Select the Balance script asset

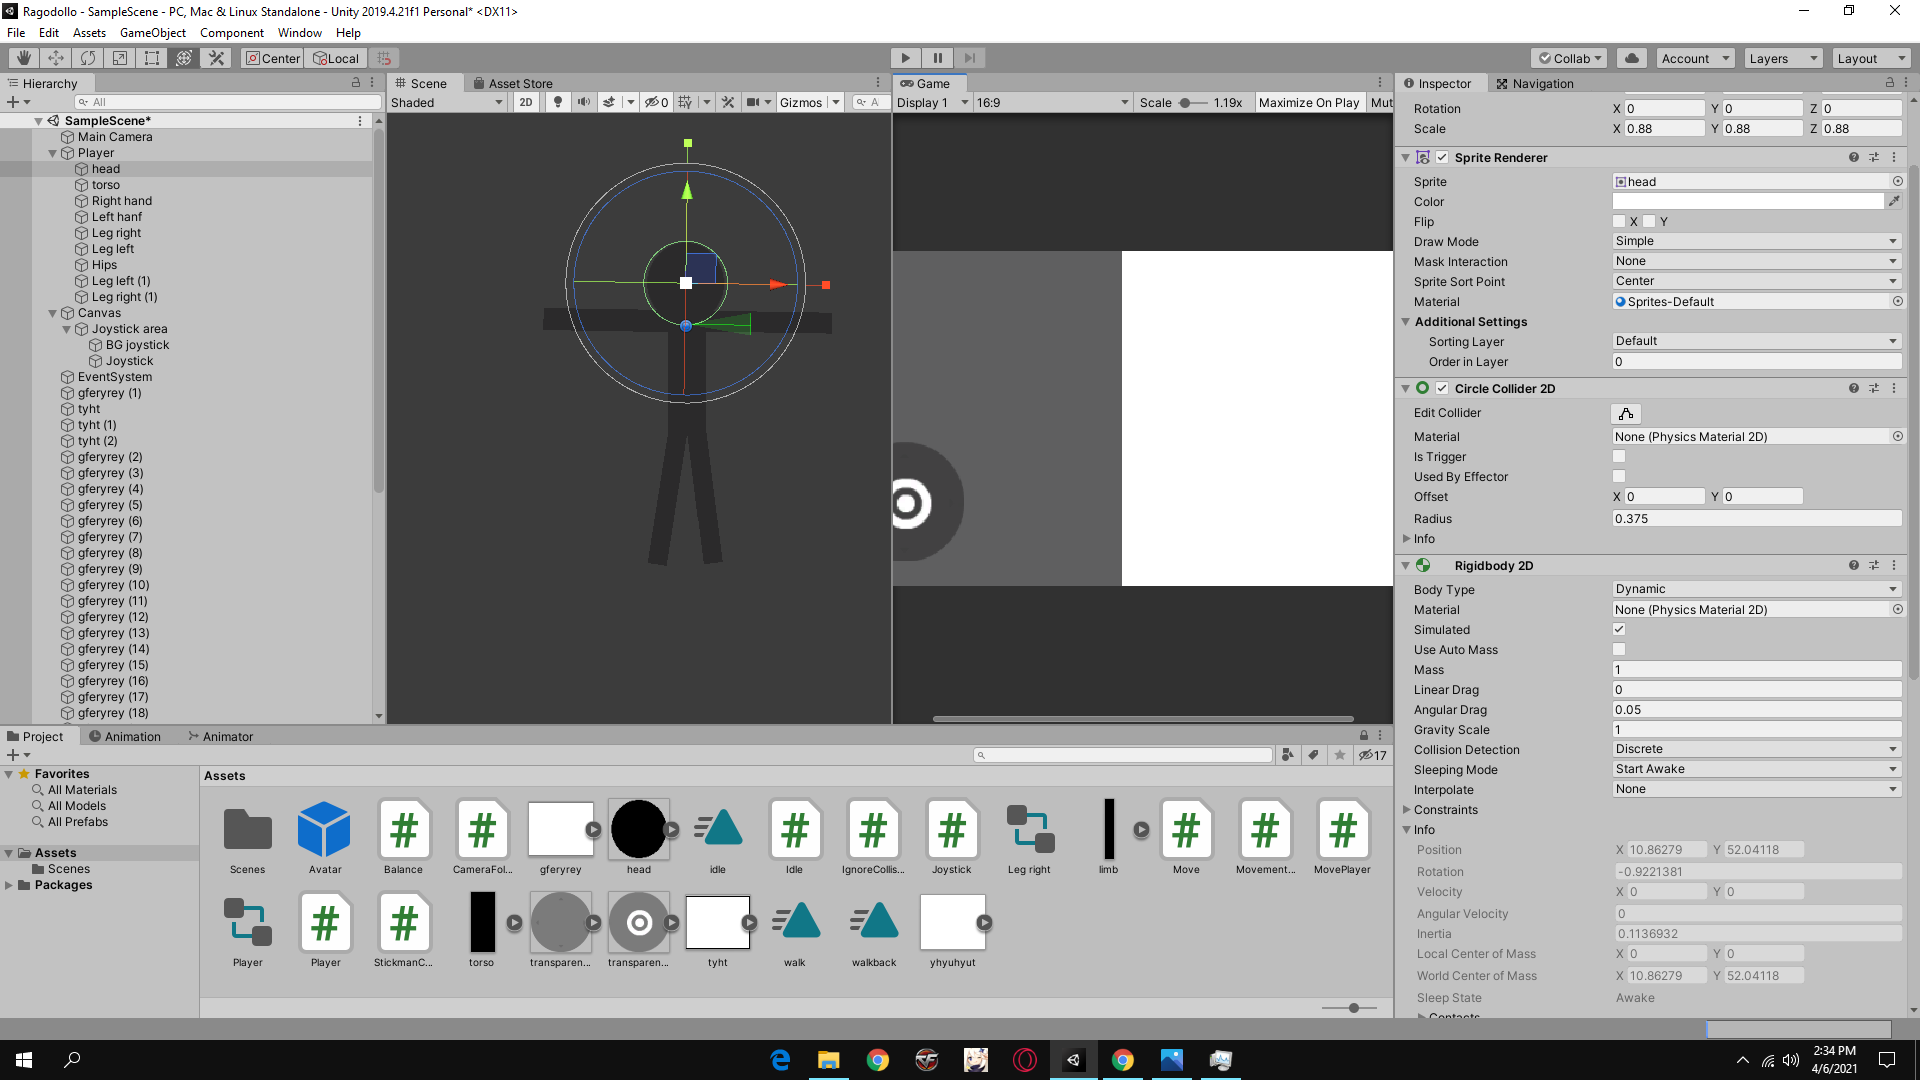[403, 838]
